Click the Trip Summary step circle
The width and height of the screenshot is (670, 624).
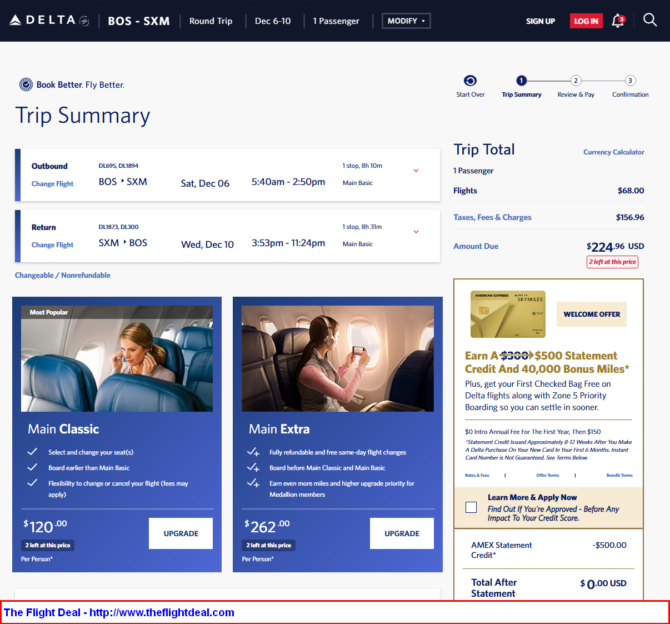(521, 81)
